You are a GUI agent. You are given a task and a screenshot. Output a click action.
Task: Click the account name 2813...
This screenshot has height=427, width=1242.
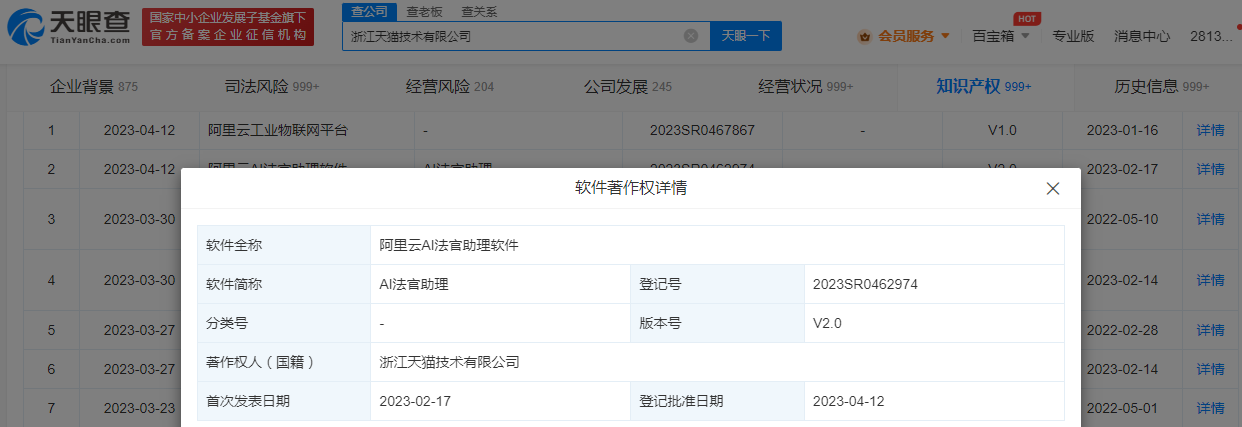(1210, 36)
